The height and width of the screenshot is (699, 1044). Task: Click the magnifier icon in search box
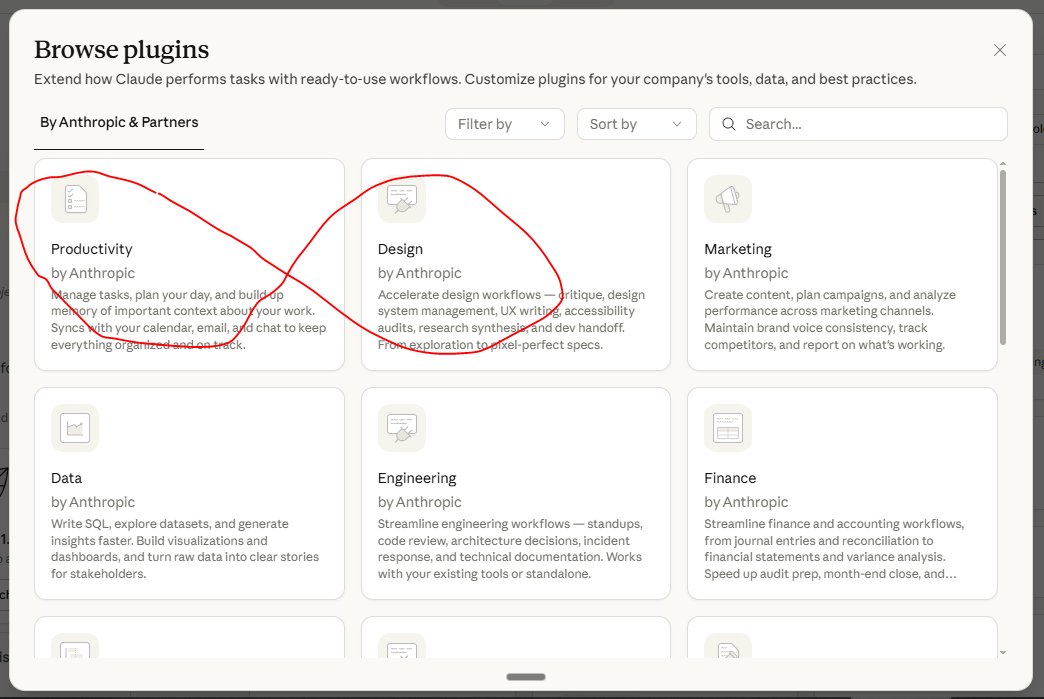pyautogui.click(x=729, y=124)
